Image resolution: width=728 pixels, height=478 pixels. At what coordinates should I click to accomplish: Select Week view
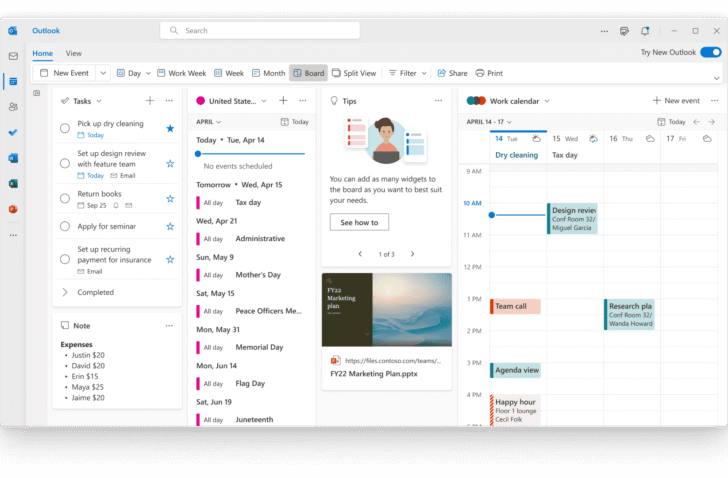229,73
